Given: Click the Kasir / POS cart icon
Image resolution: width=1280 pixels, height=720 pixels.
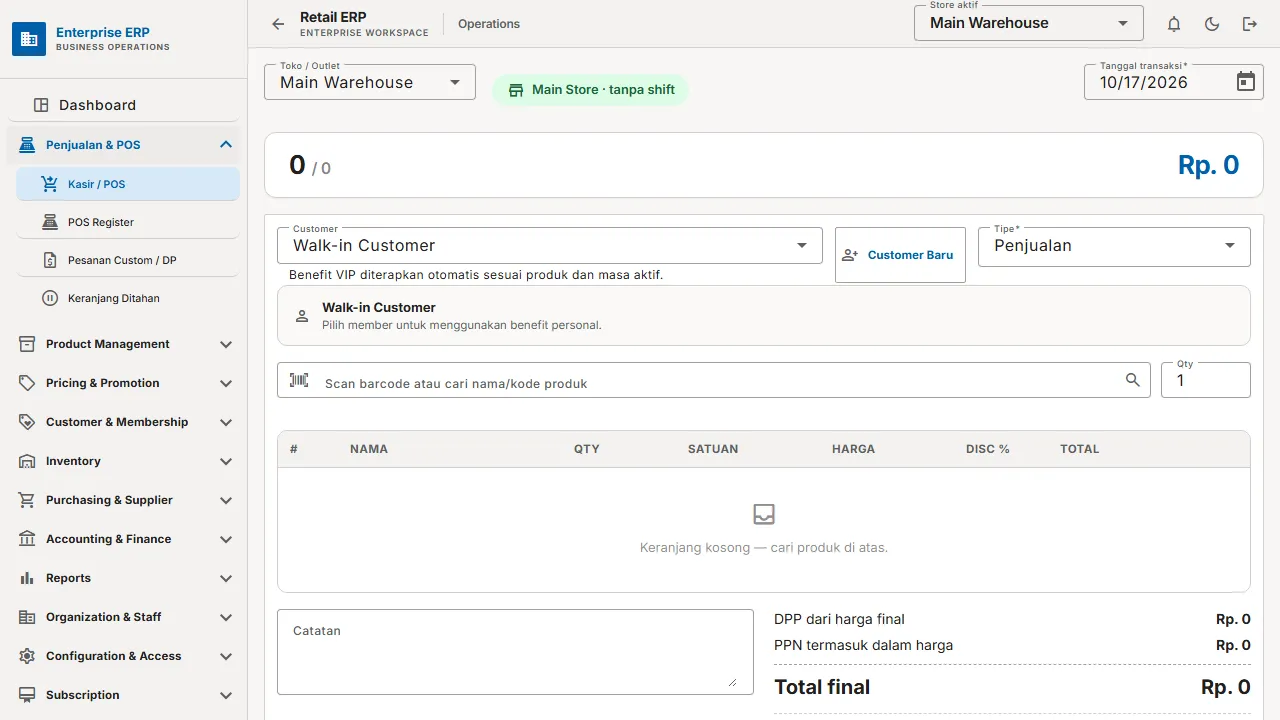Looking at the screenshot, I should (x=50, y=184).
